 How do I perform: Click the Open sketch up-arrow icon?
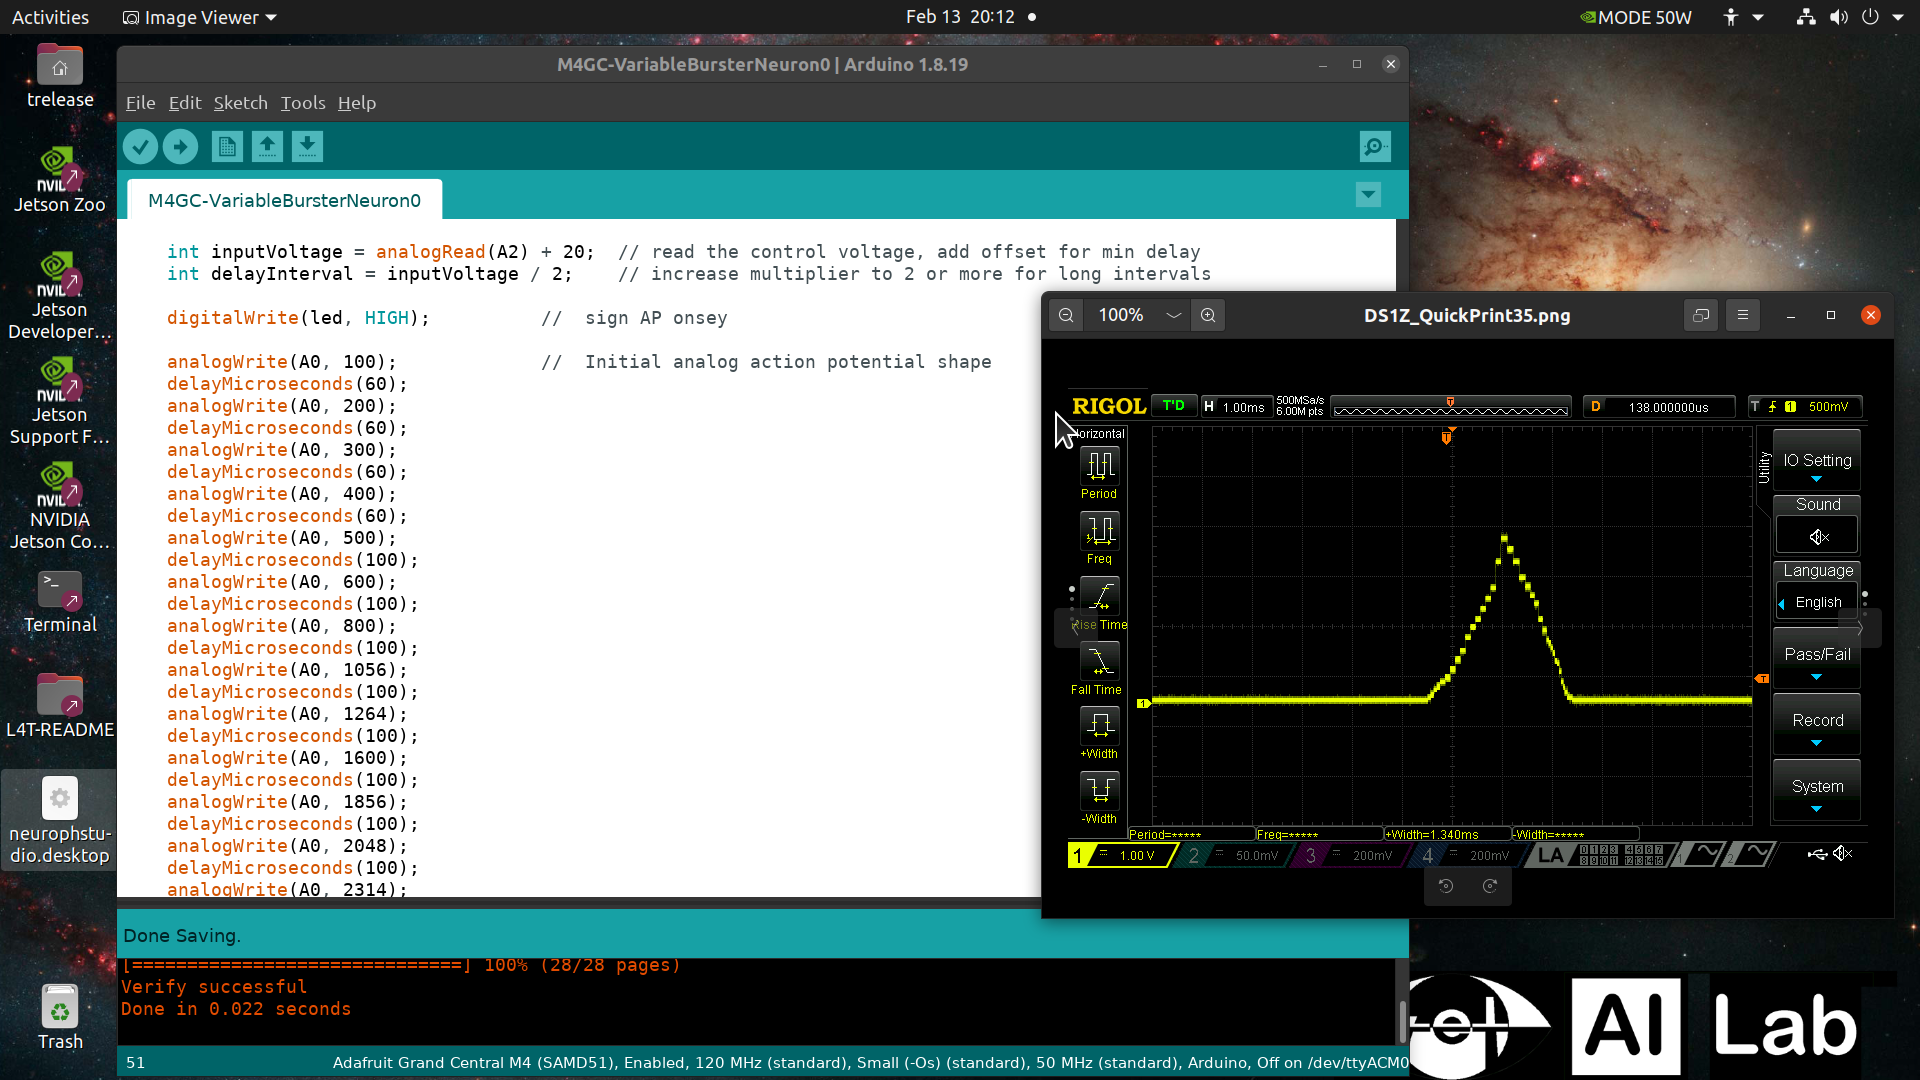(267, 147)
